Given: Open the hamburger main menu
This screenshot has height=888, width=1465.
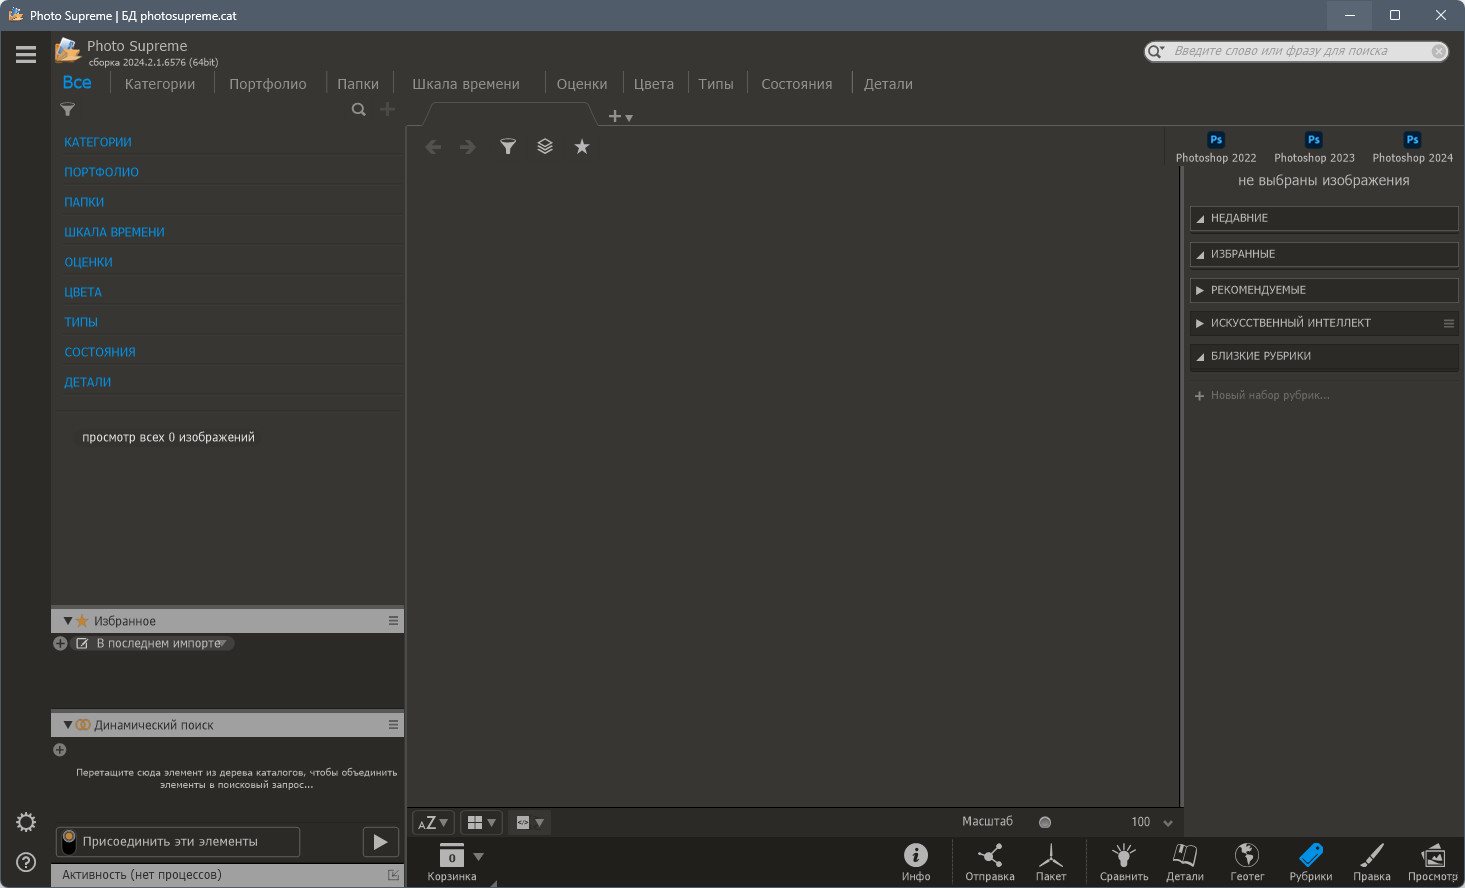Looking at the screenshot, I should click(26, 55).
